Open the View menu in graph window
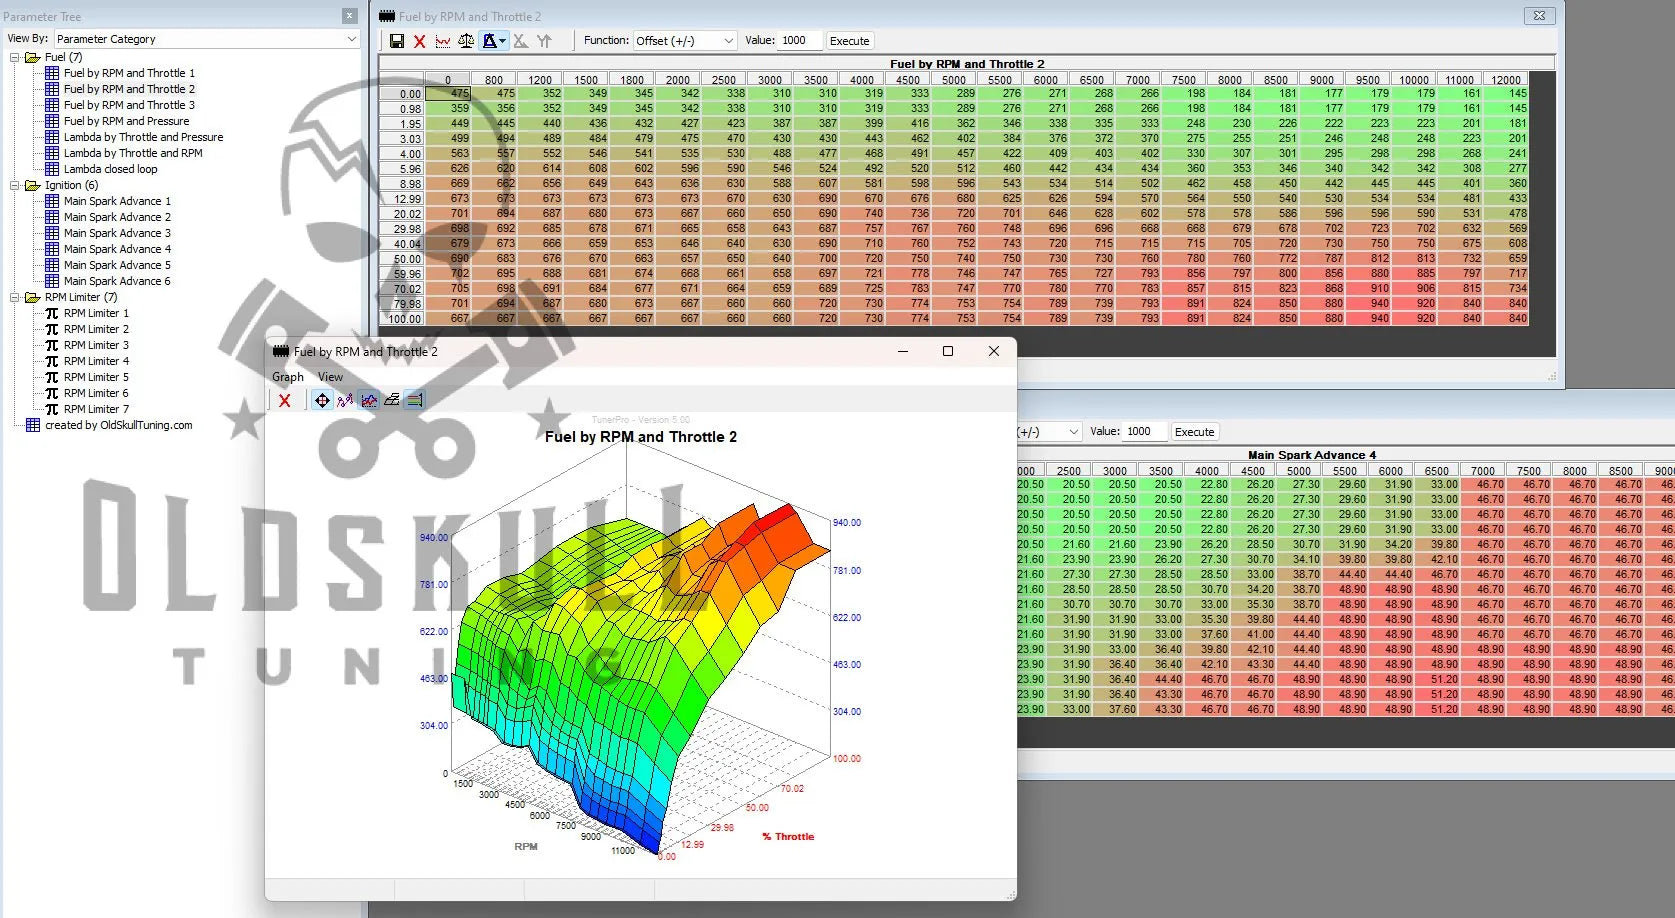Screen dimensions: 1675x918 (x=330, y=377)
